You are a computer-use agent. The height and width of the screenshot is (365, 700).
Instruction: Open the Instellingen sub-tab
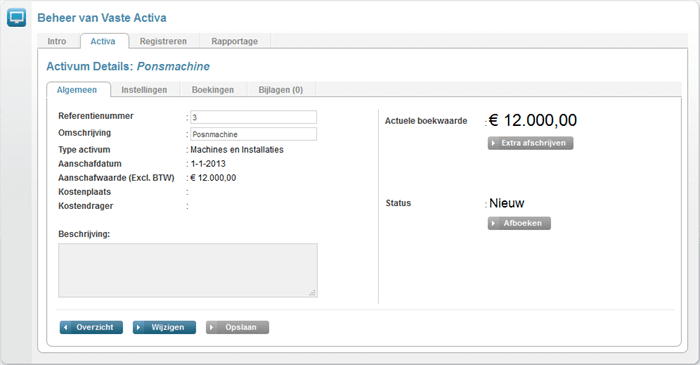click(x=144, y=90)
